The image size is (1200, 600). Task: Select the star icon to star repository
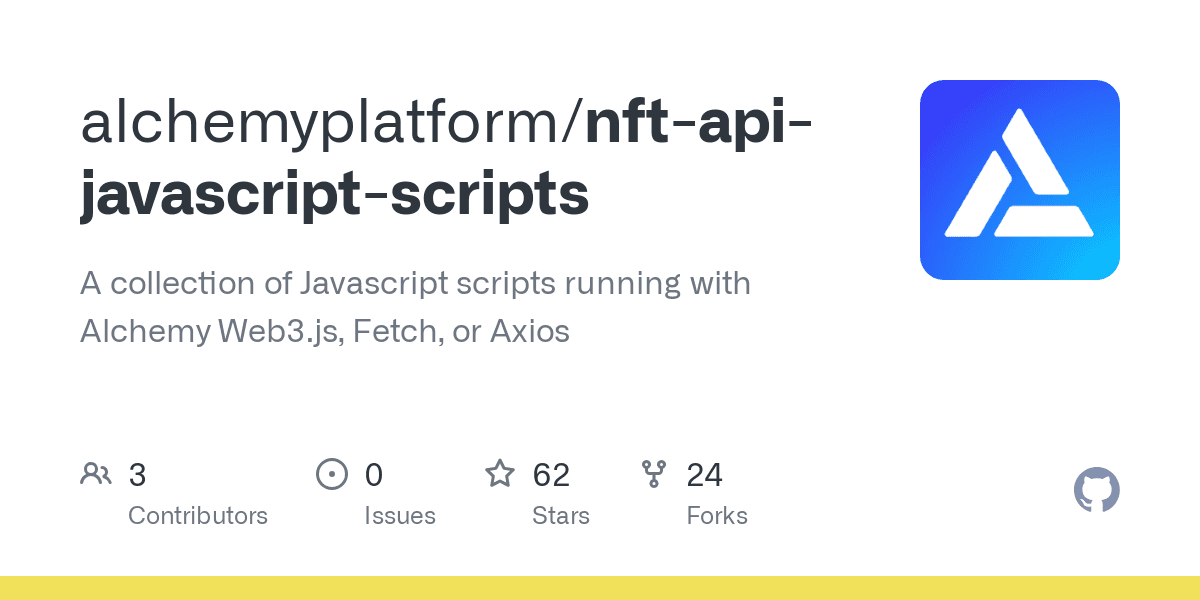point(499,473)
